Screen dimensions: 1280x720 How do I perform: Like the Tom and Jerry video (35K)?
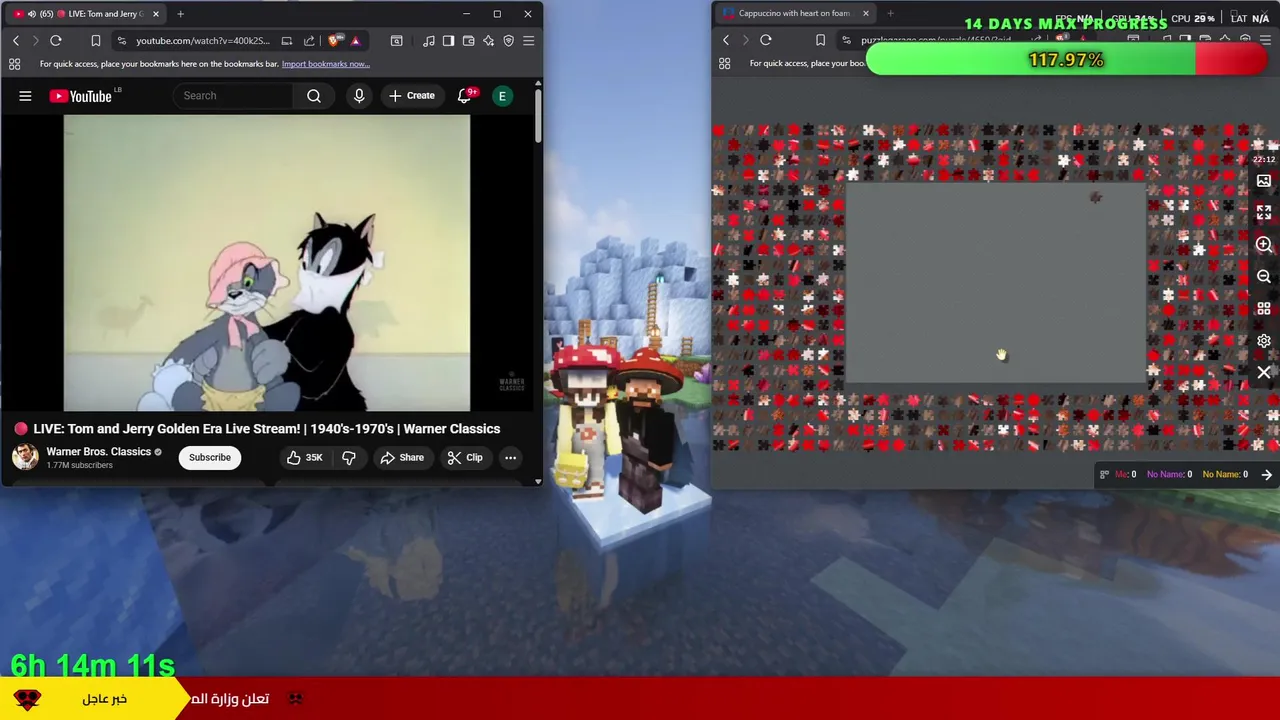304,457
